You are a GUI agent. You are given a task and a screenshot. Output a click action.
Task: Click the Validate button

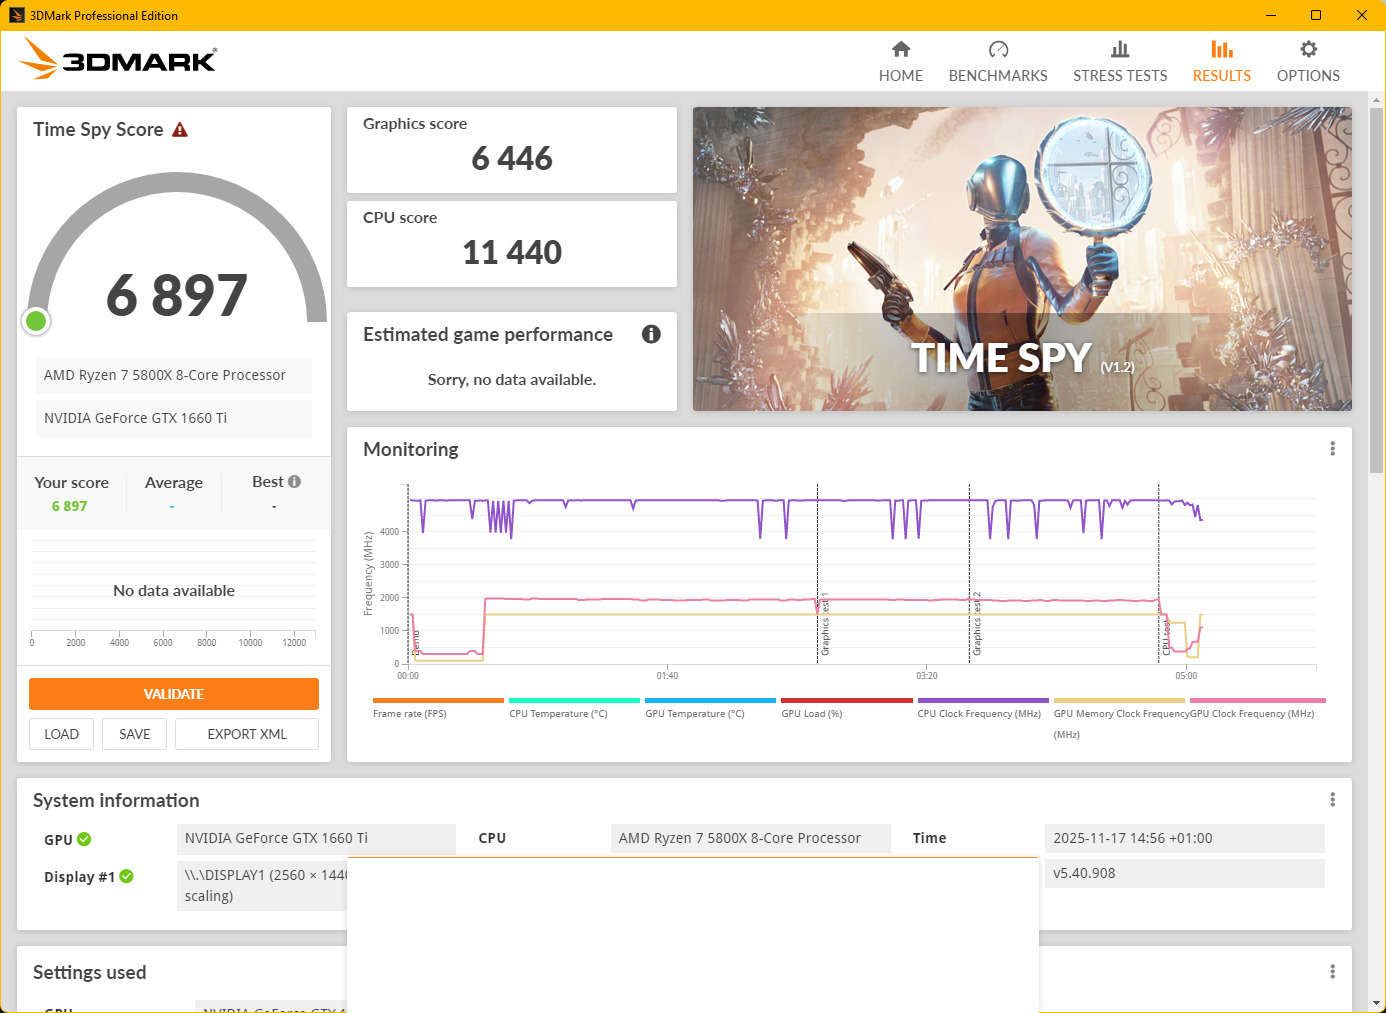(x=174, y=694)
